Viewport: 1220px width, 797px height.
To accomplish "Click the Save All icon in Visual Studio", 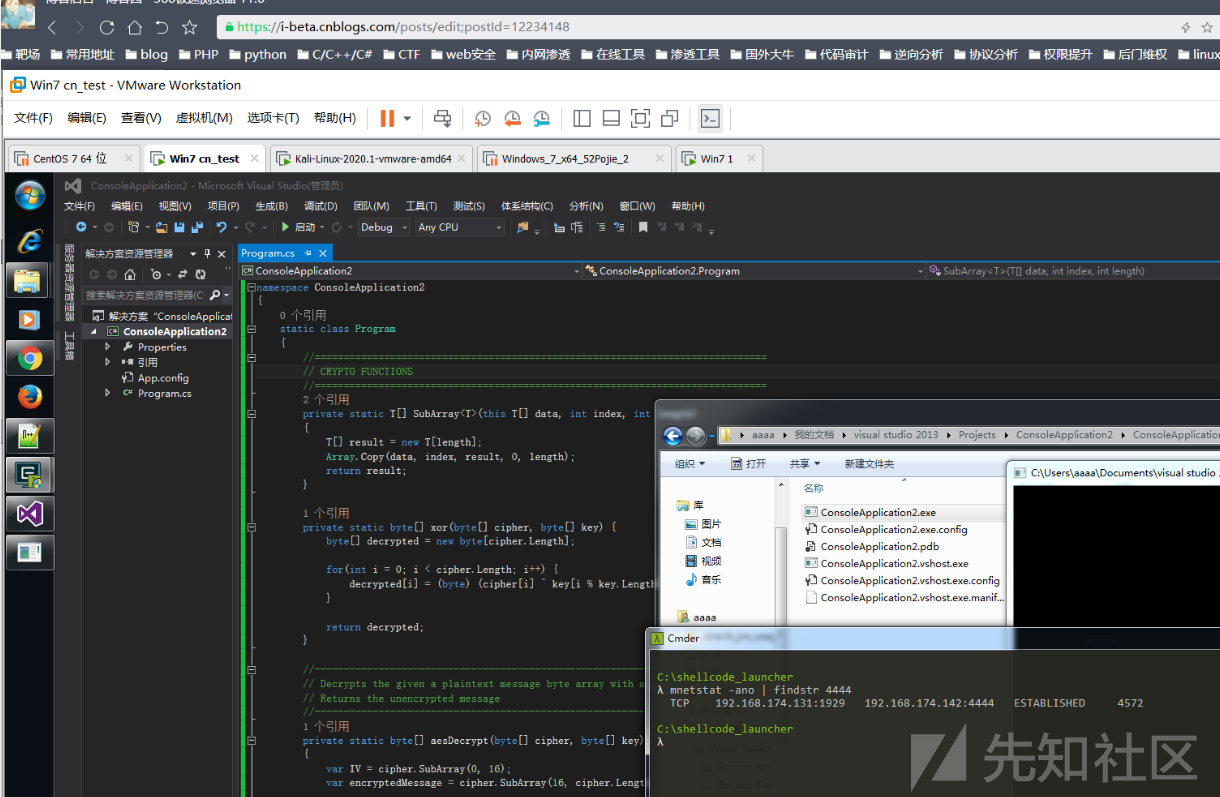I will coord(197,228).
